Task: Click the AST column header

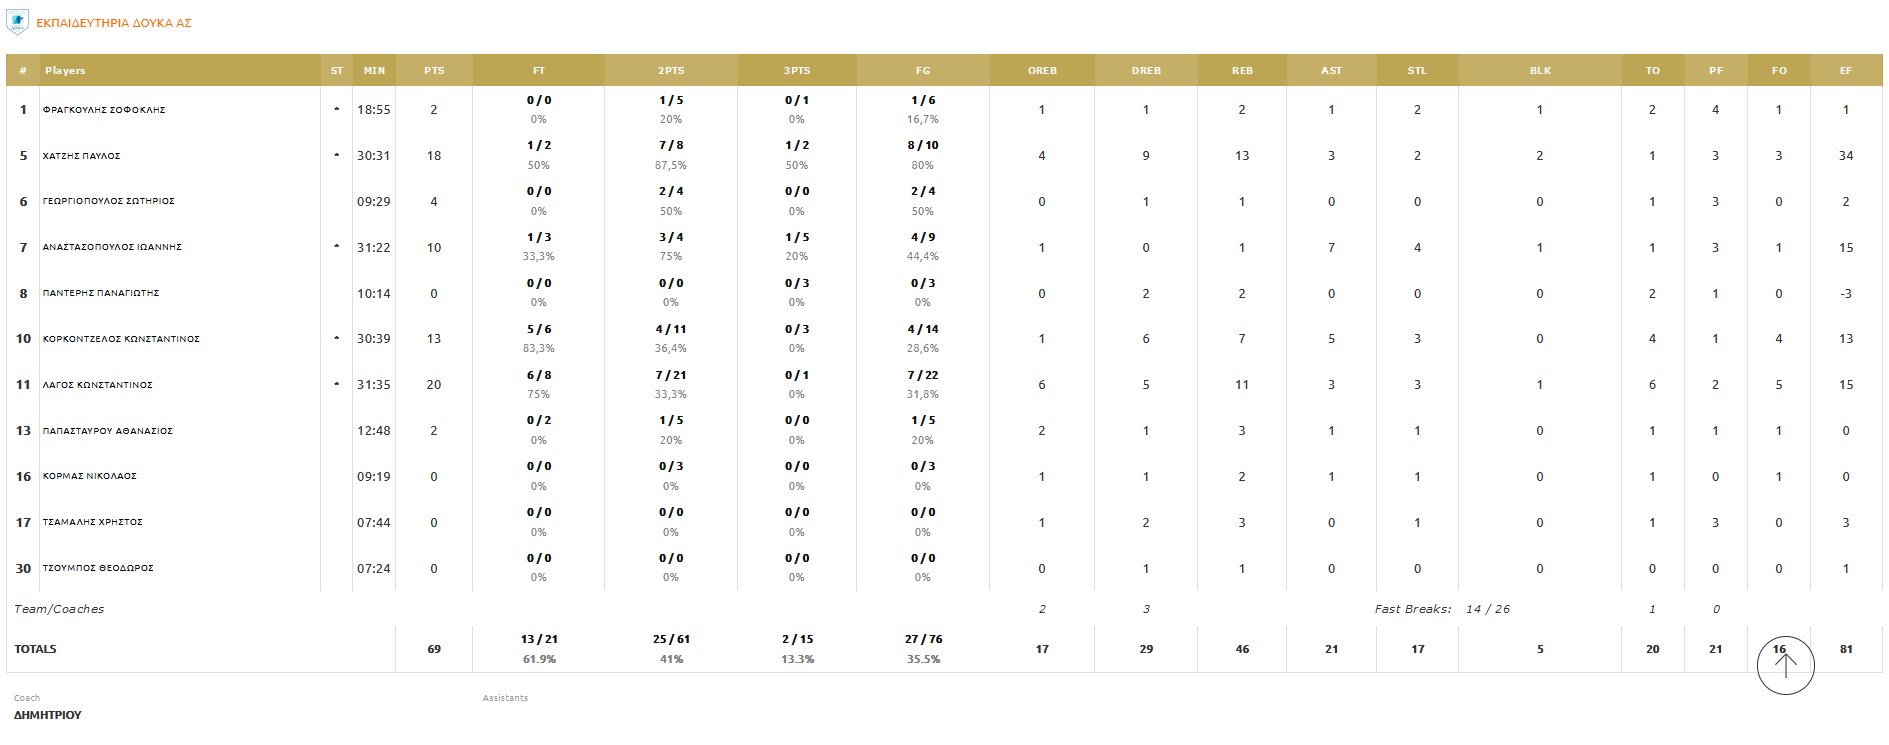Action: [1331, 71]
